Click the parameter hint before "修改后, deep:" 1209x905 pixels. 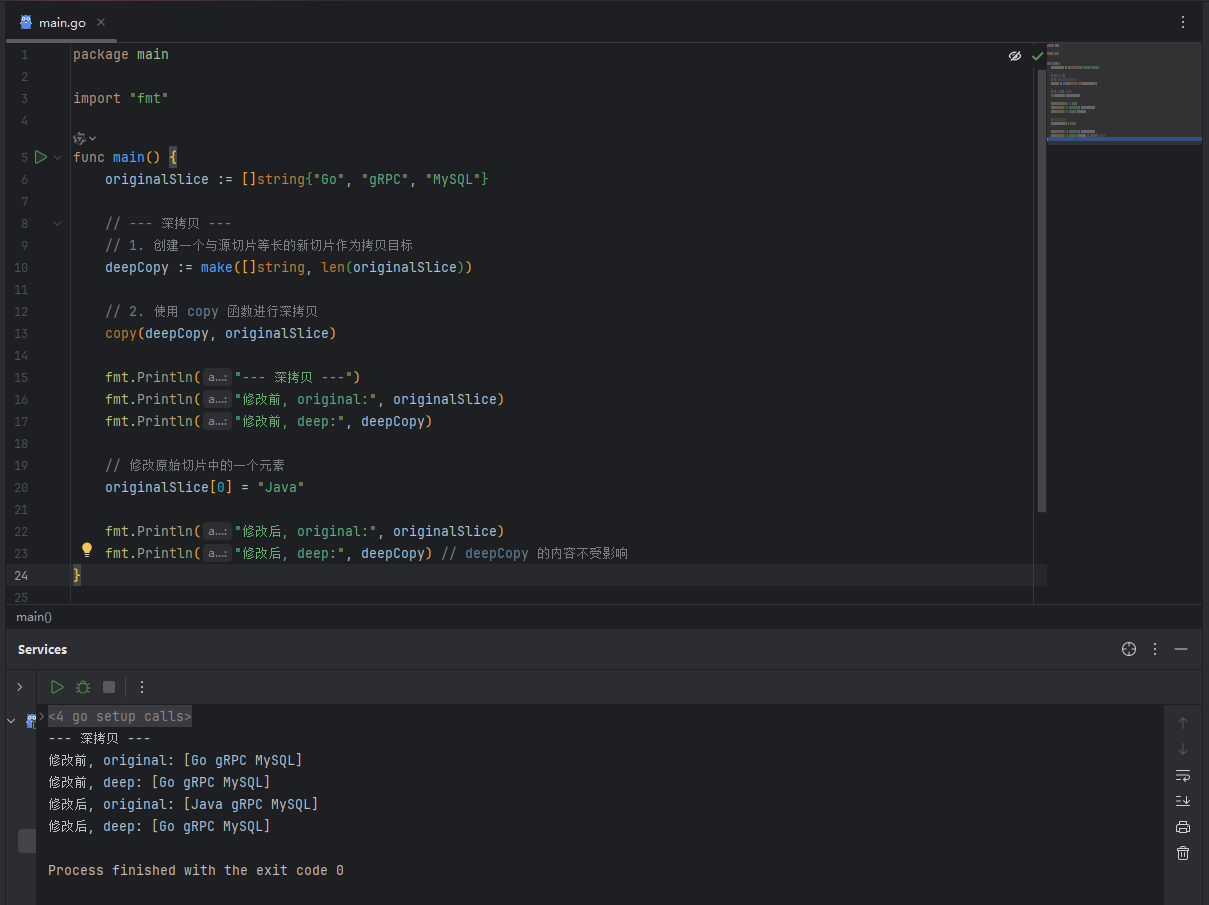click(218, 553)
